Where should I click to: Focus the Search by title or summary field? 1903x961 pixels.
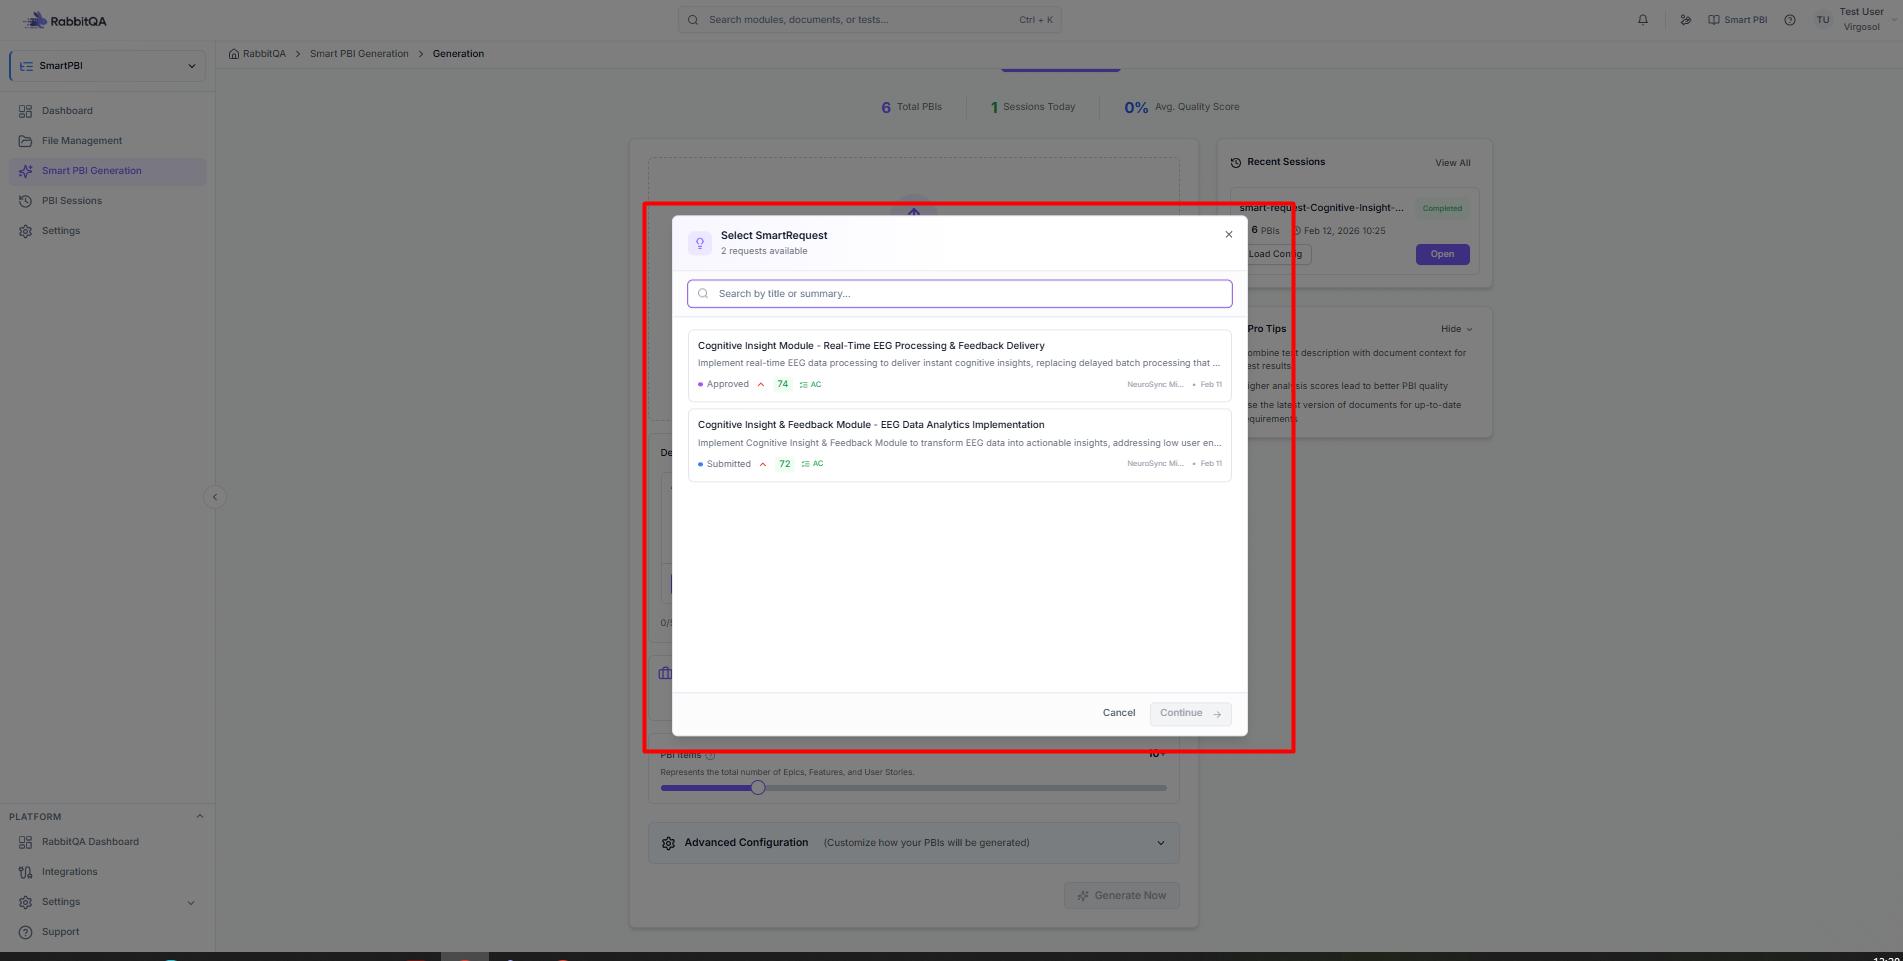point(960,294)
